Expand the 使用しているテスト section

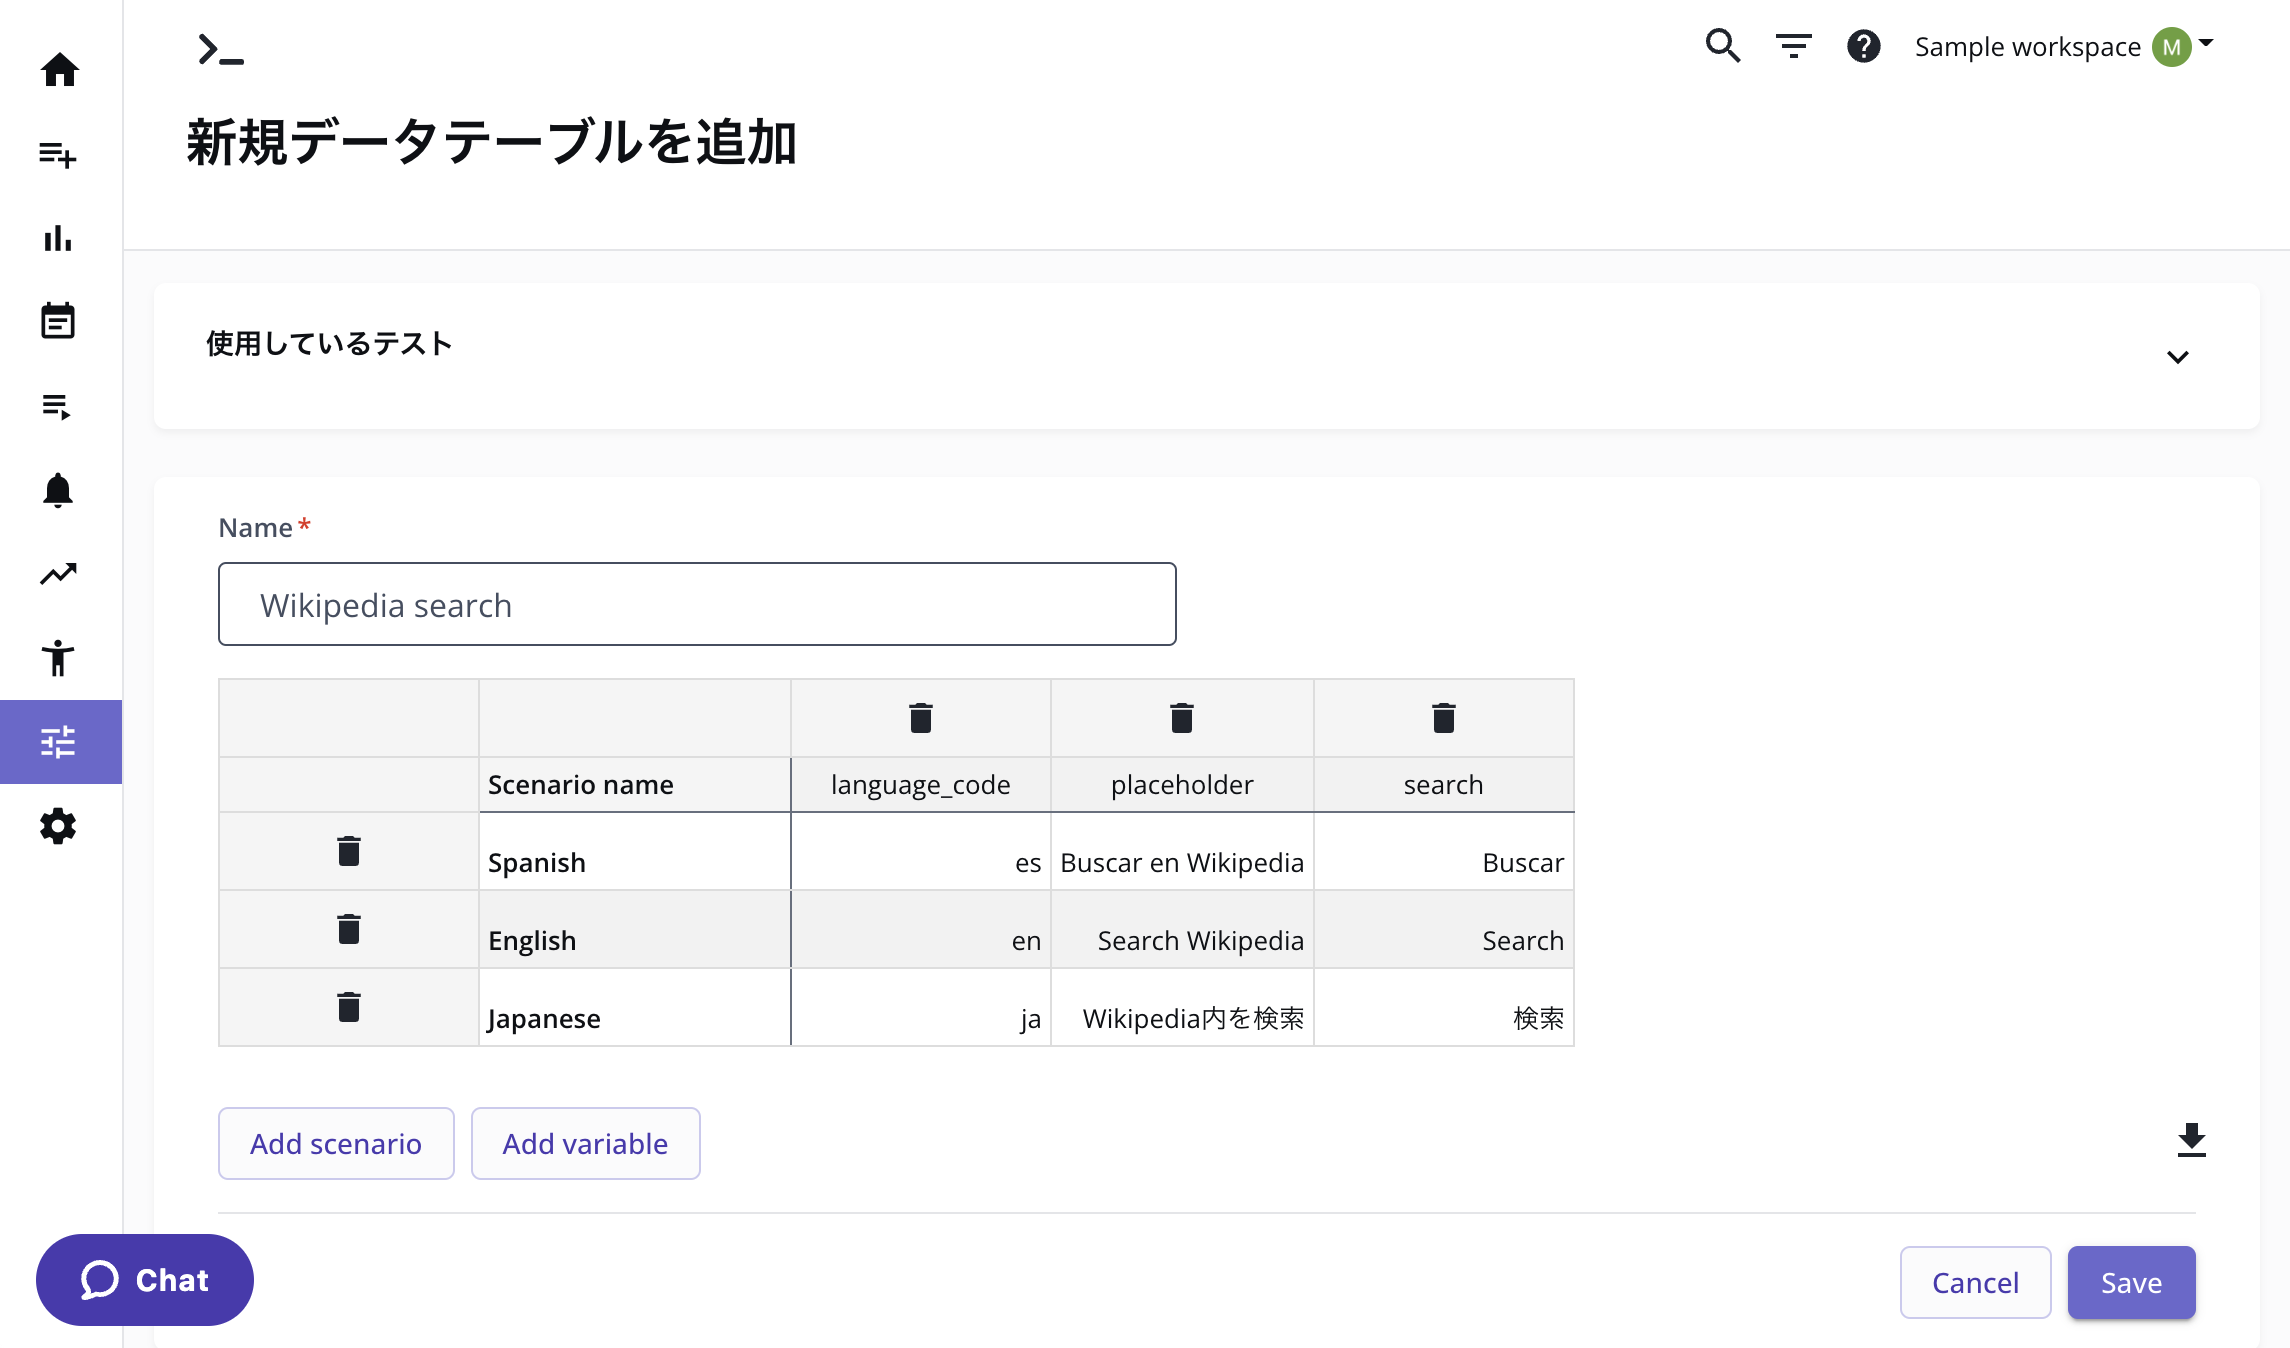click(x=2177, y=357)
